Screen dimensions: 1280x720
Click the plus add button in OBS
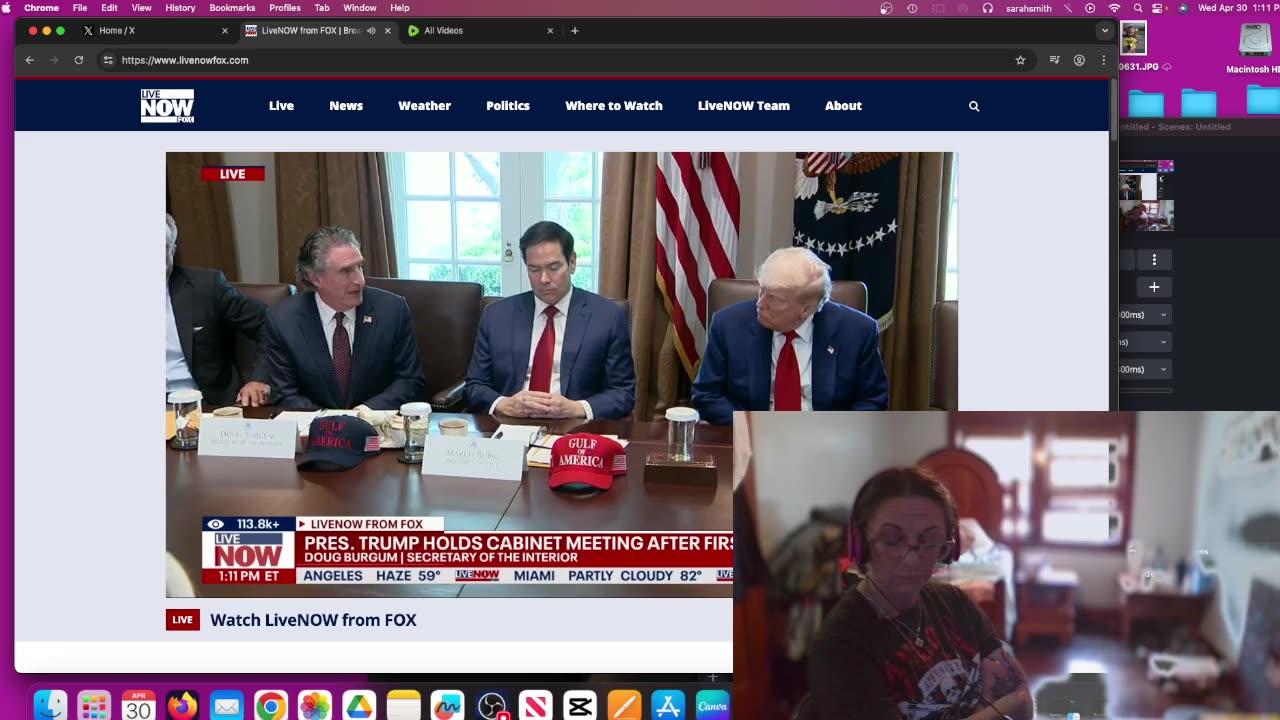pos(1154,287)
